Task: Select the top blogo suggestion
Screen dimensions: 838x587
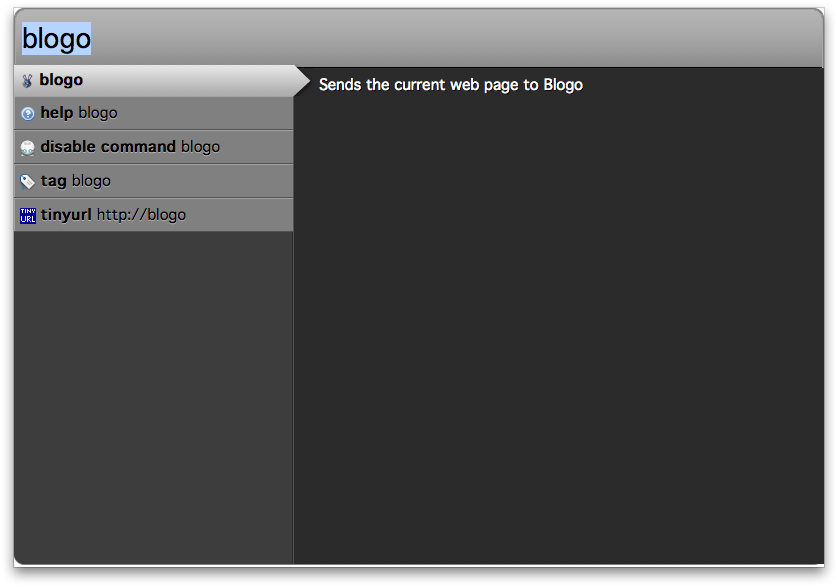Action: [150, 80]
